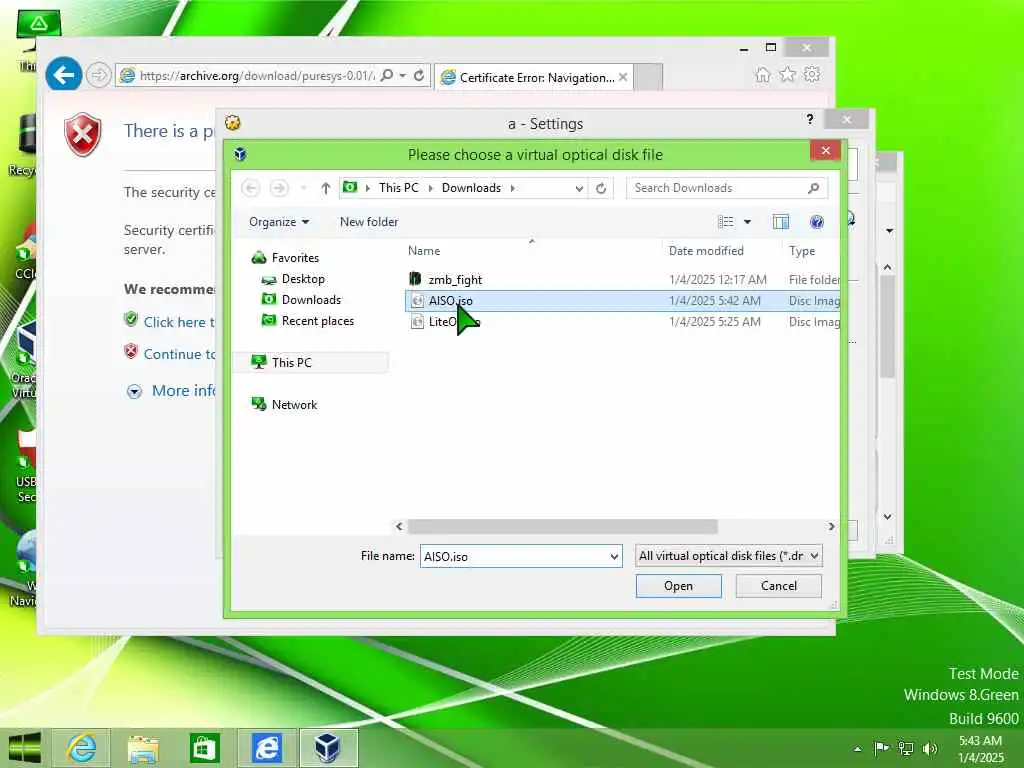Open recent locations dropdown in file dialog
Screen dimensions: 1024x768
tap(303, 188)
